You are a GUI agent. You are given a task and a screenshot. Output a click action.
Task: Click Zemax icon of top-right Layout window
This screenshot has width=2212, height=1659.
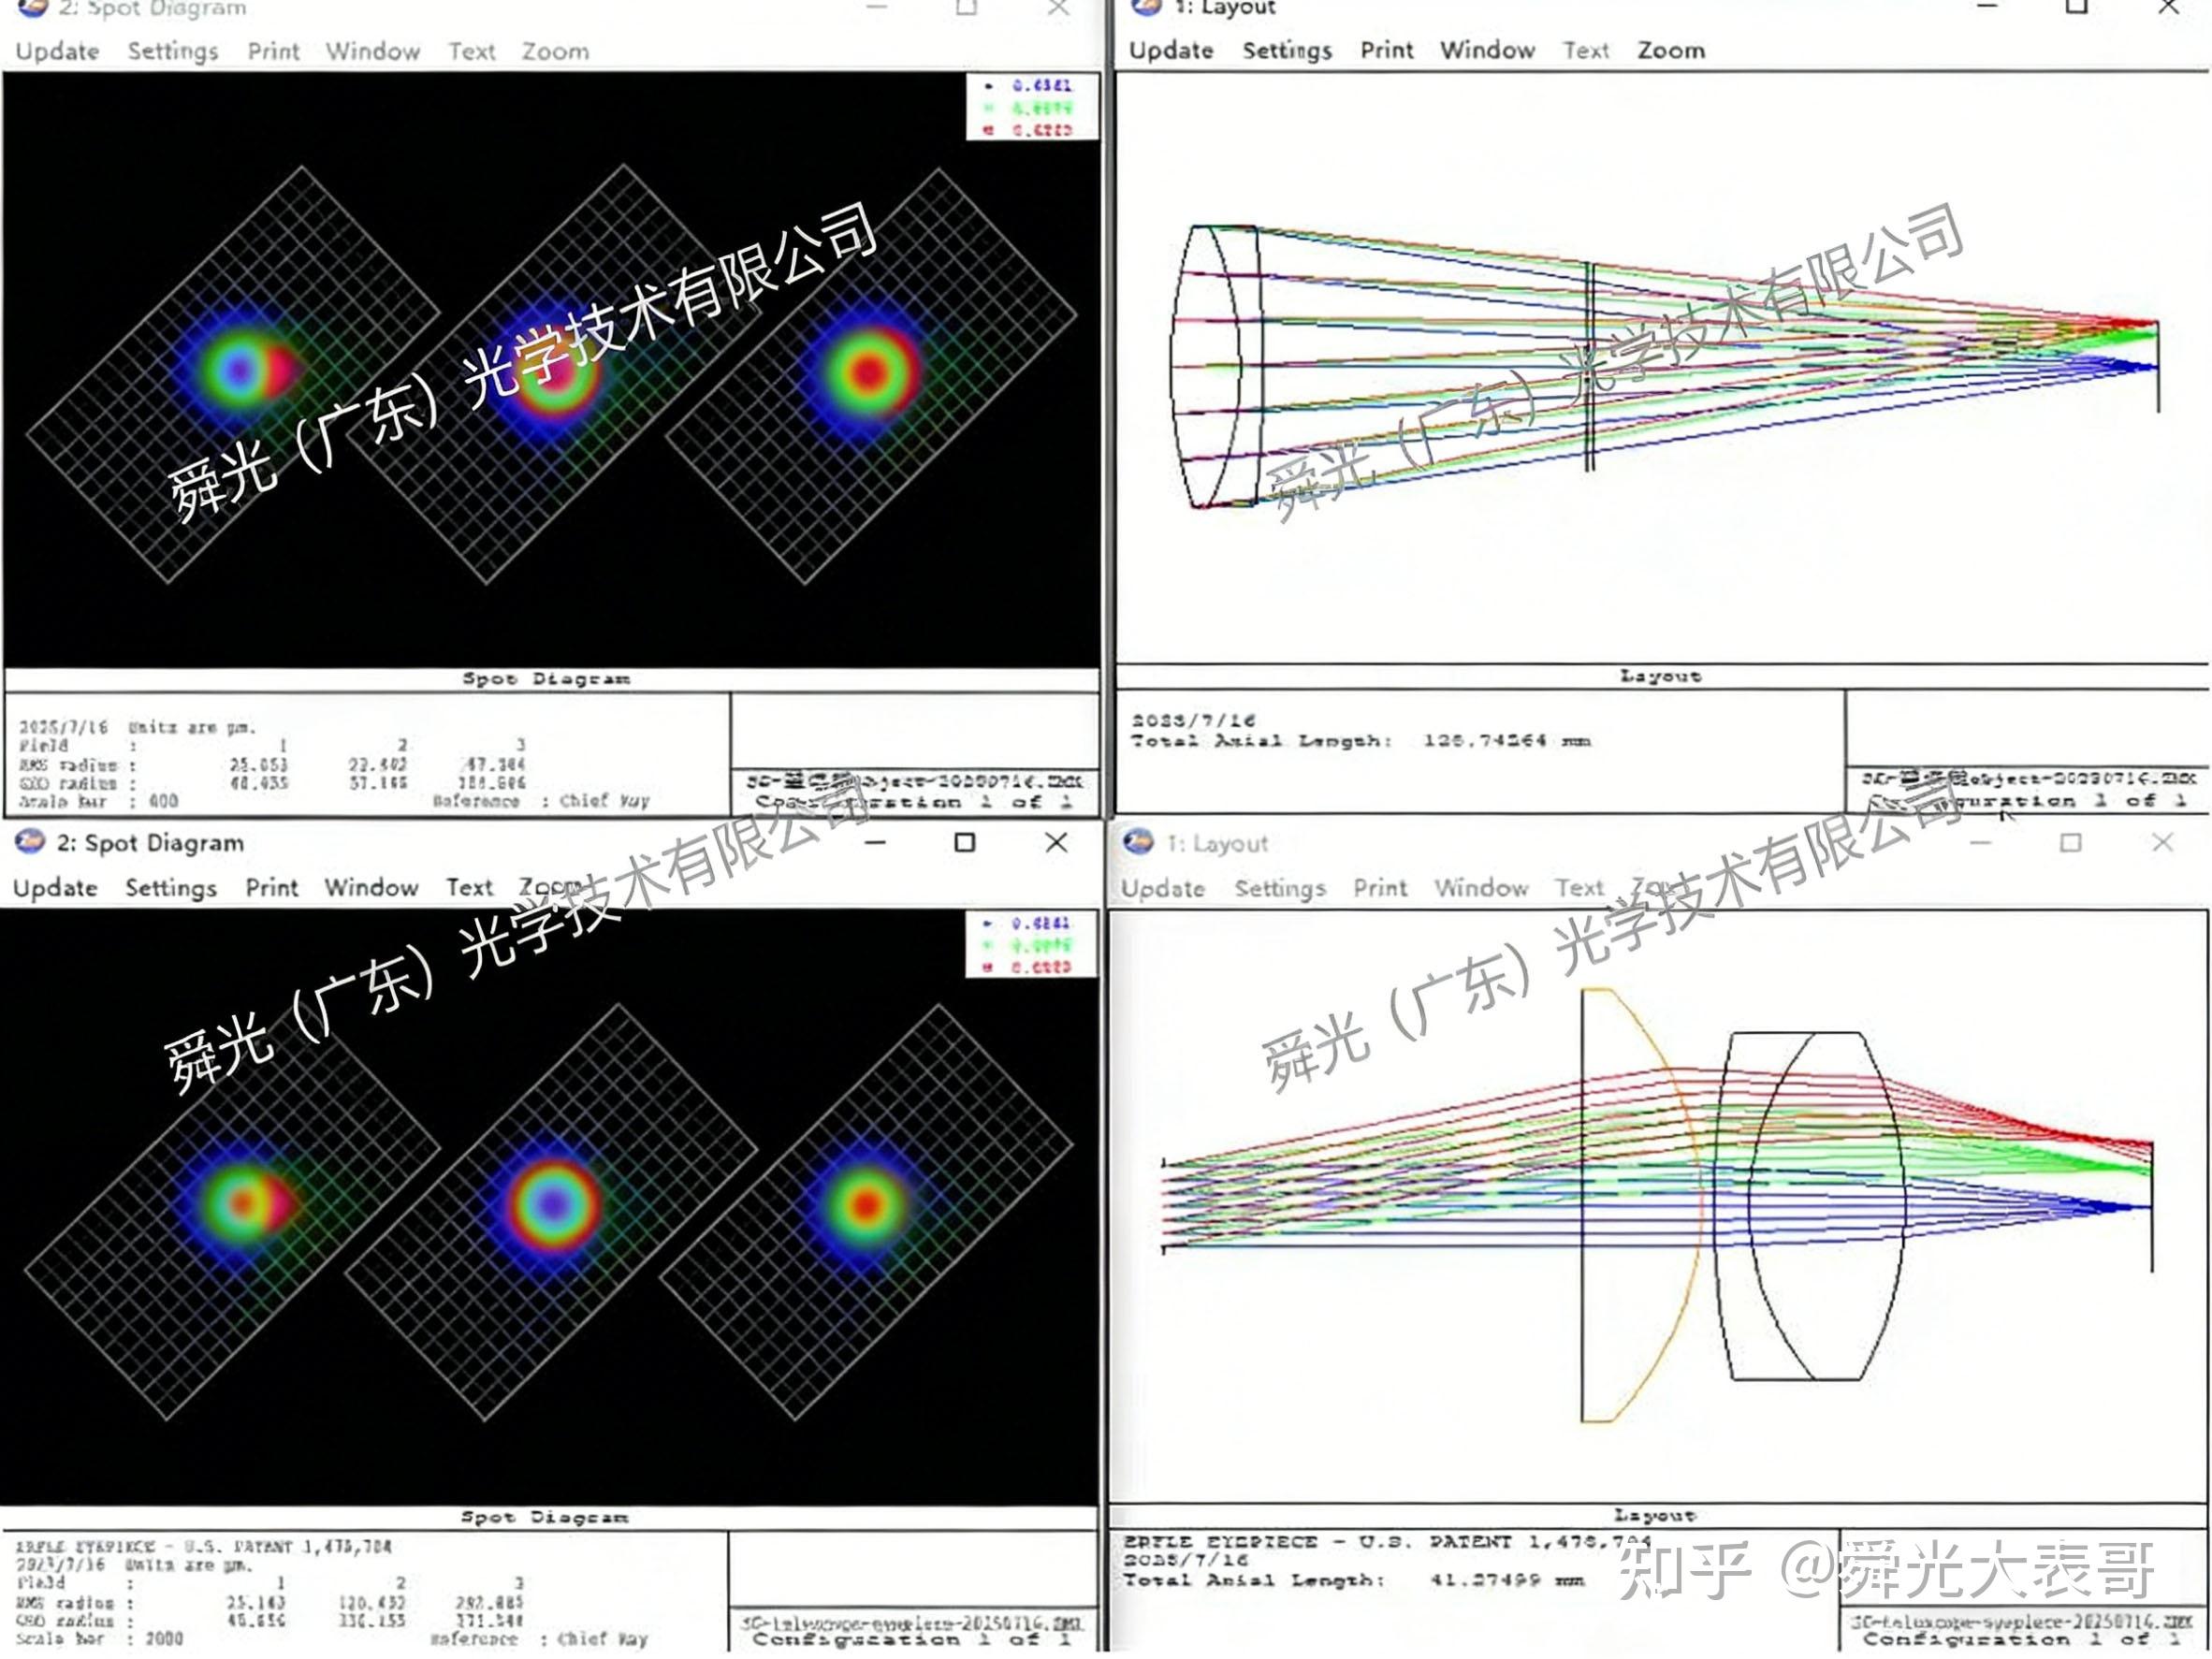(1146, 7)
